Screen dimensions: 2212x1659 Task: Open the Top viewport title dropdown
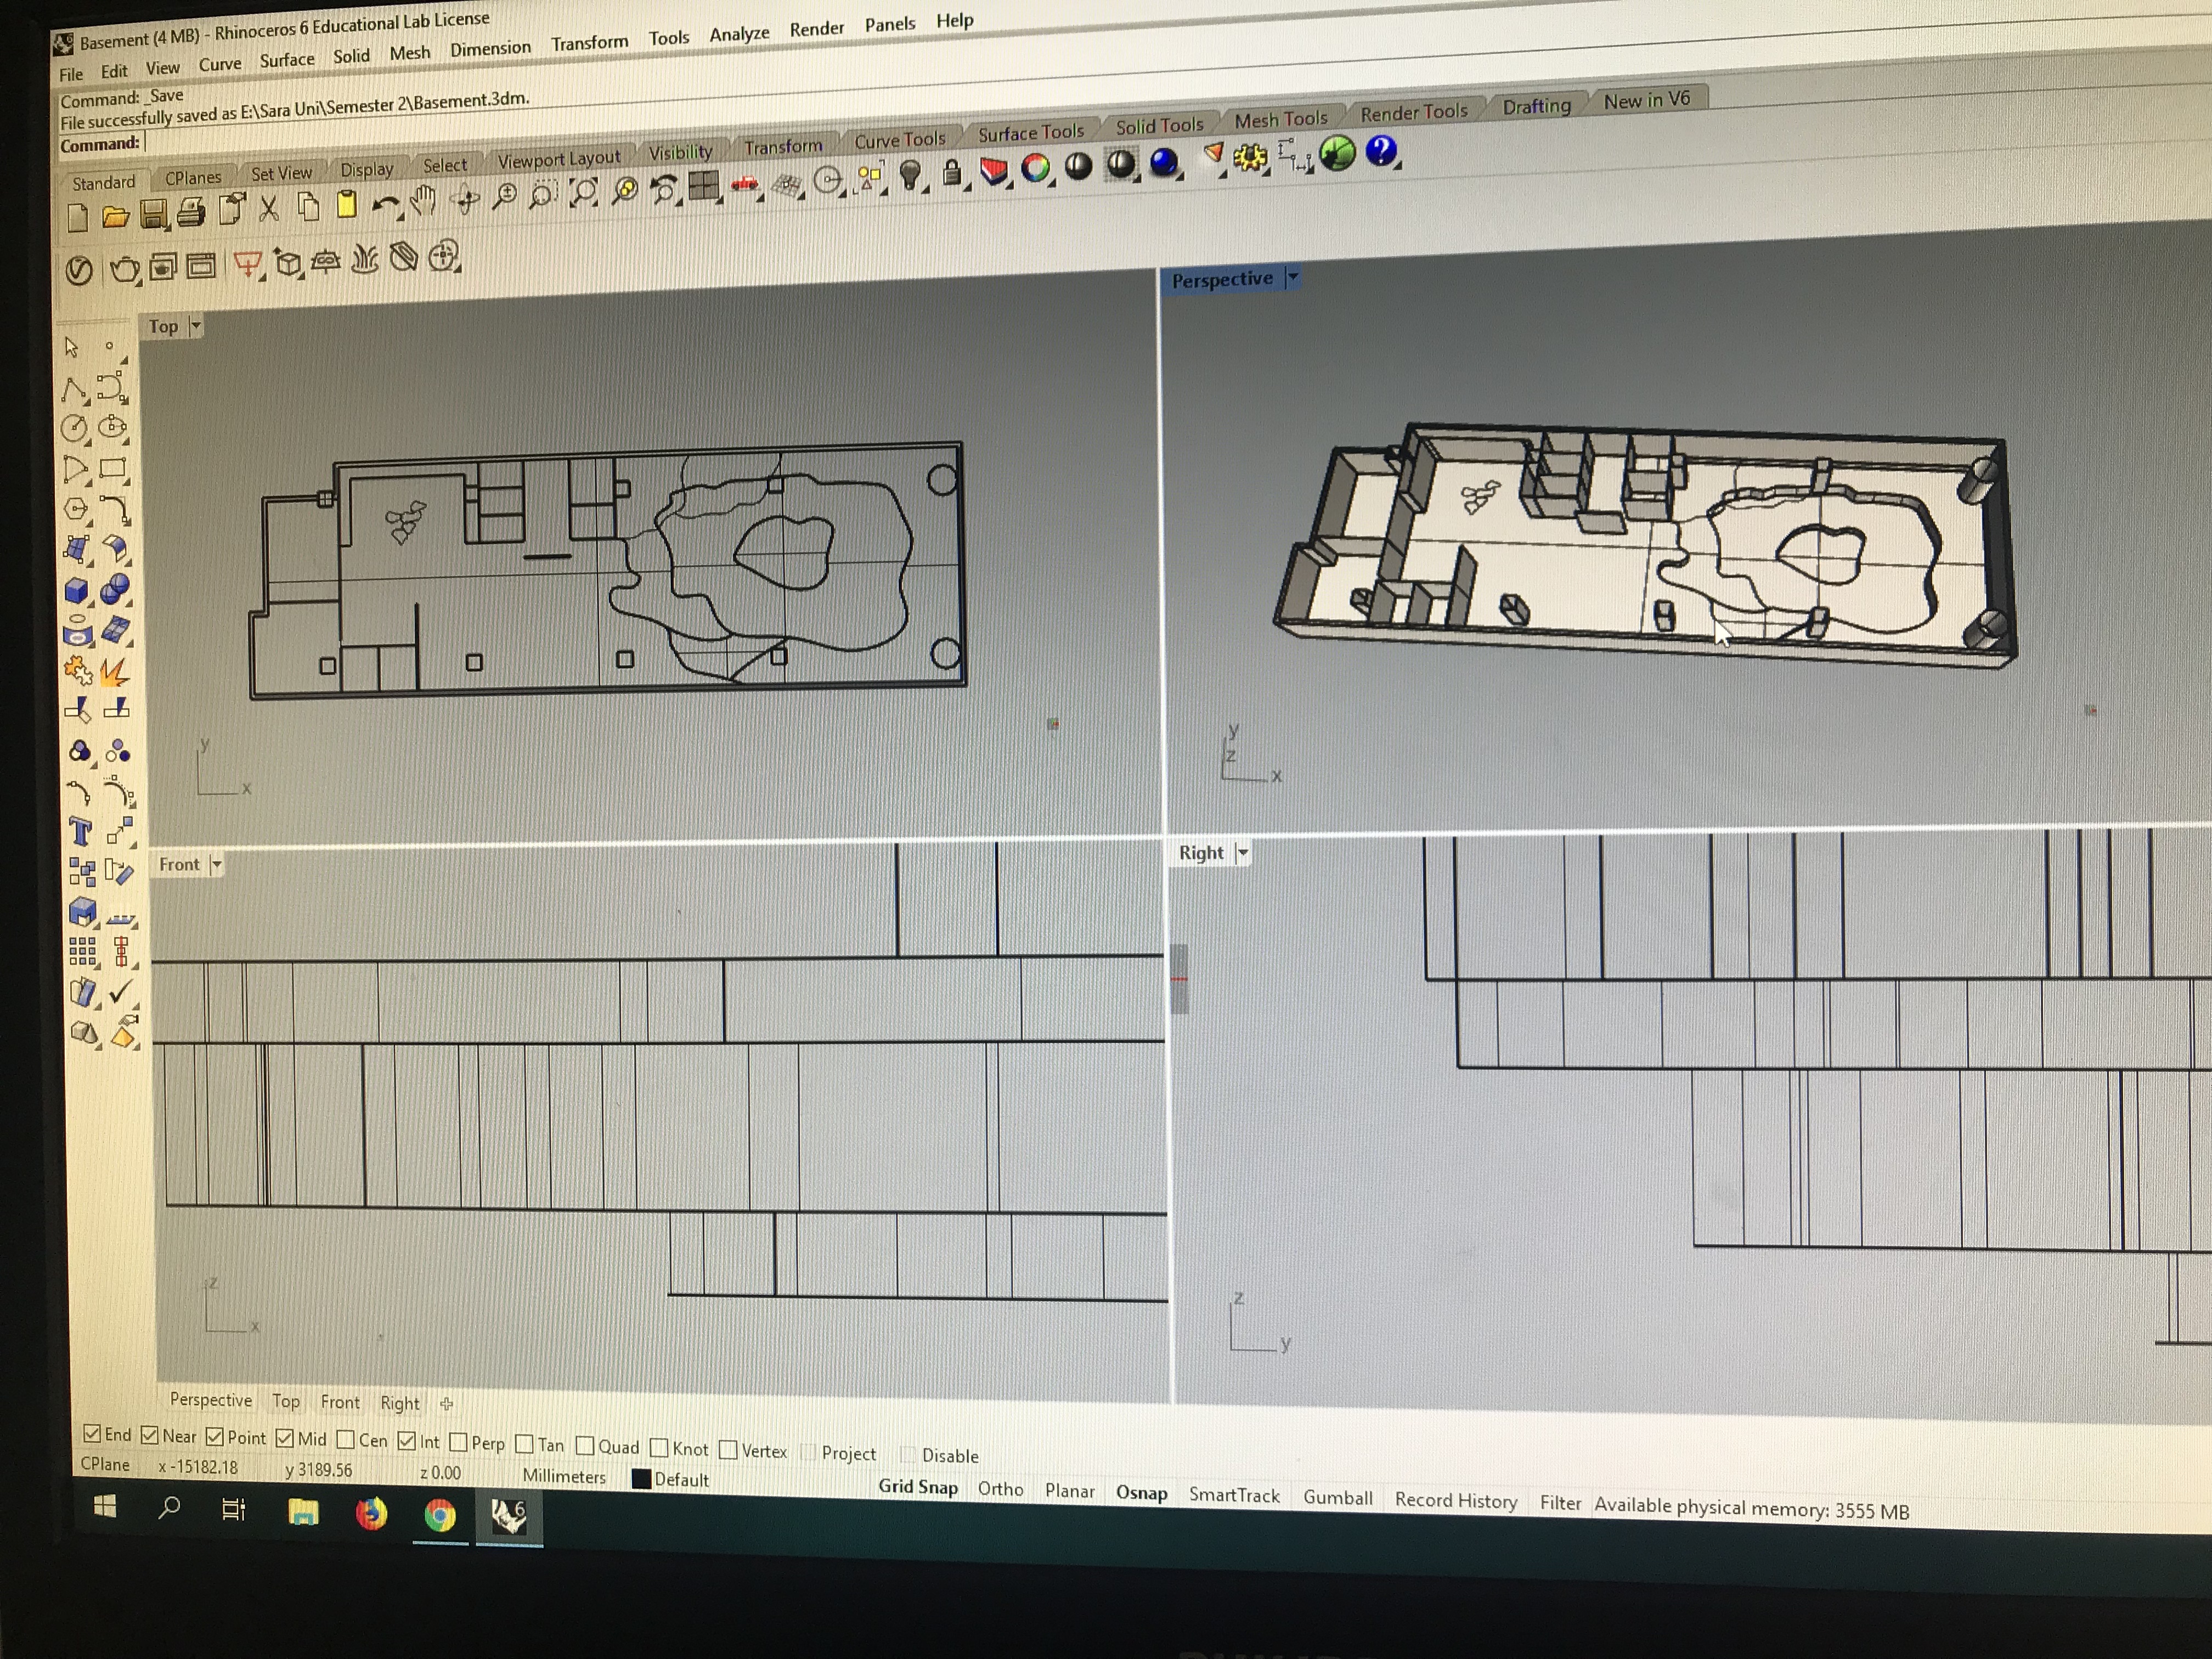pyautogui.click(x=196, y=325)
